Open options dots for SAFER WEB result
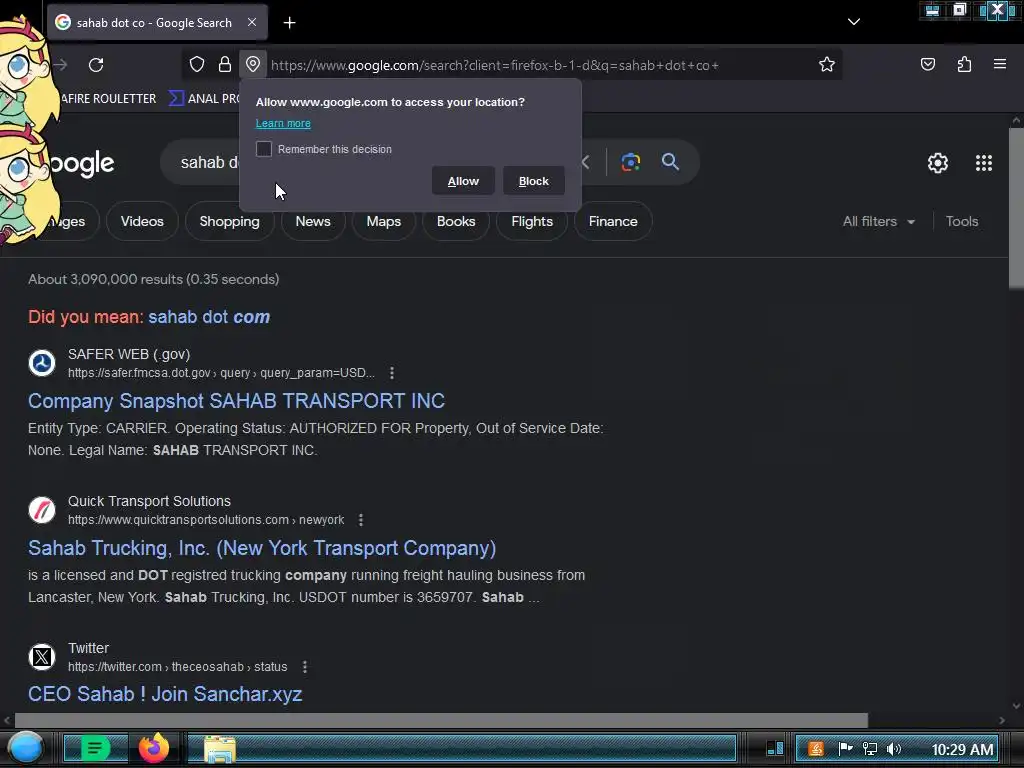This screenshot has width=1024, height=768. [392, 373]
